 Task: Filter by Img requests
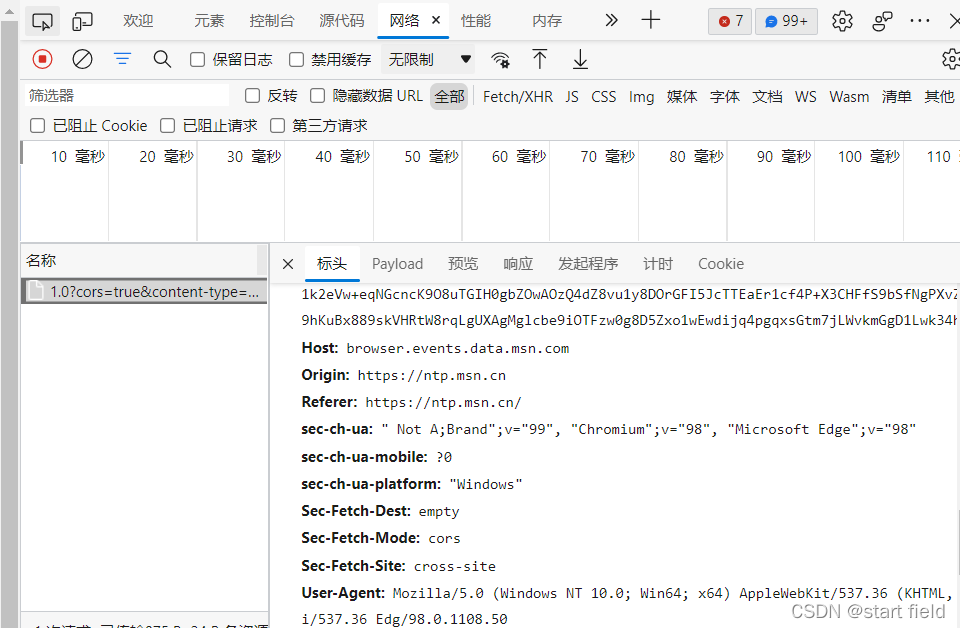click(641, 97)
